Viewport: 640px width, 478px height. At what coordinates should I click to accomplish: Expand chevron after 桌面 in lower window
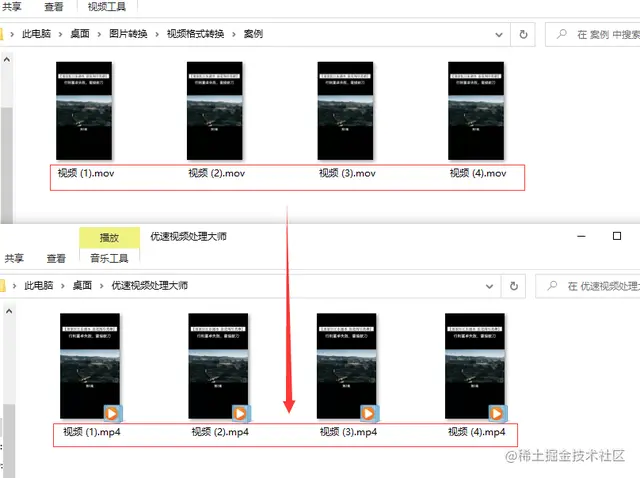pyautogui.click(x=102, y=286)
